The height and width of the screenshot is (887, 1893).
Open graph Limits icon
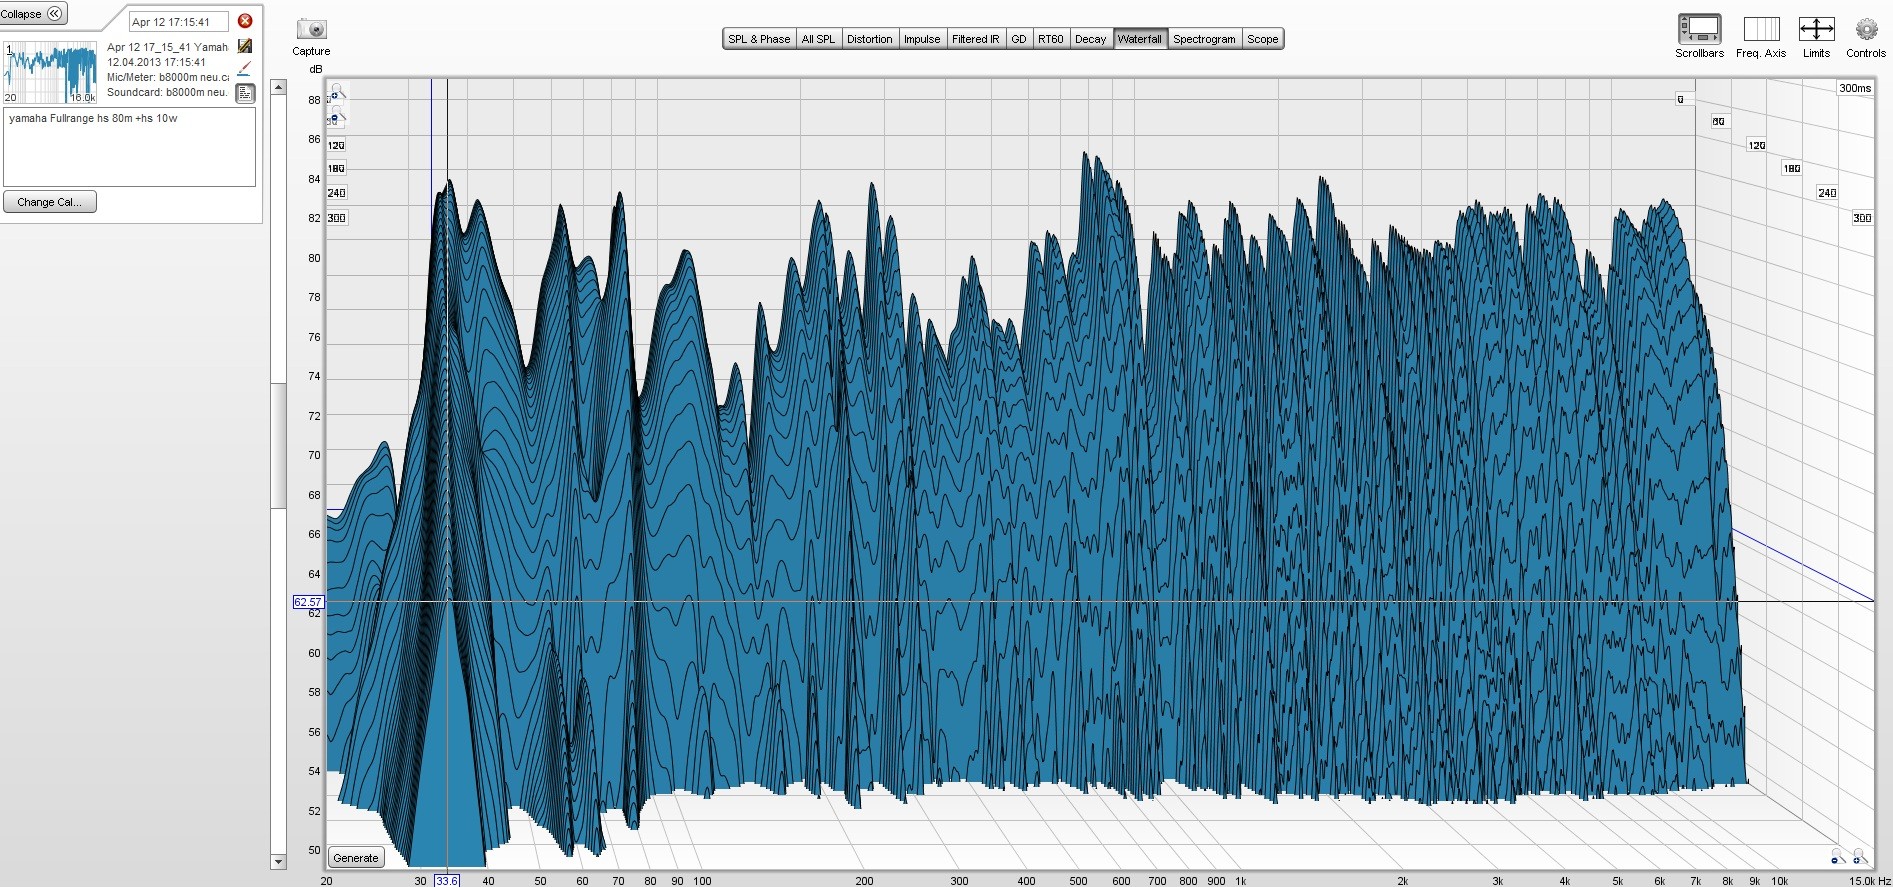(x=1816, y=29)
